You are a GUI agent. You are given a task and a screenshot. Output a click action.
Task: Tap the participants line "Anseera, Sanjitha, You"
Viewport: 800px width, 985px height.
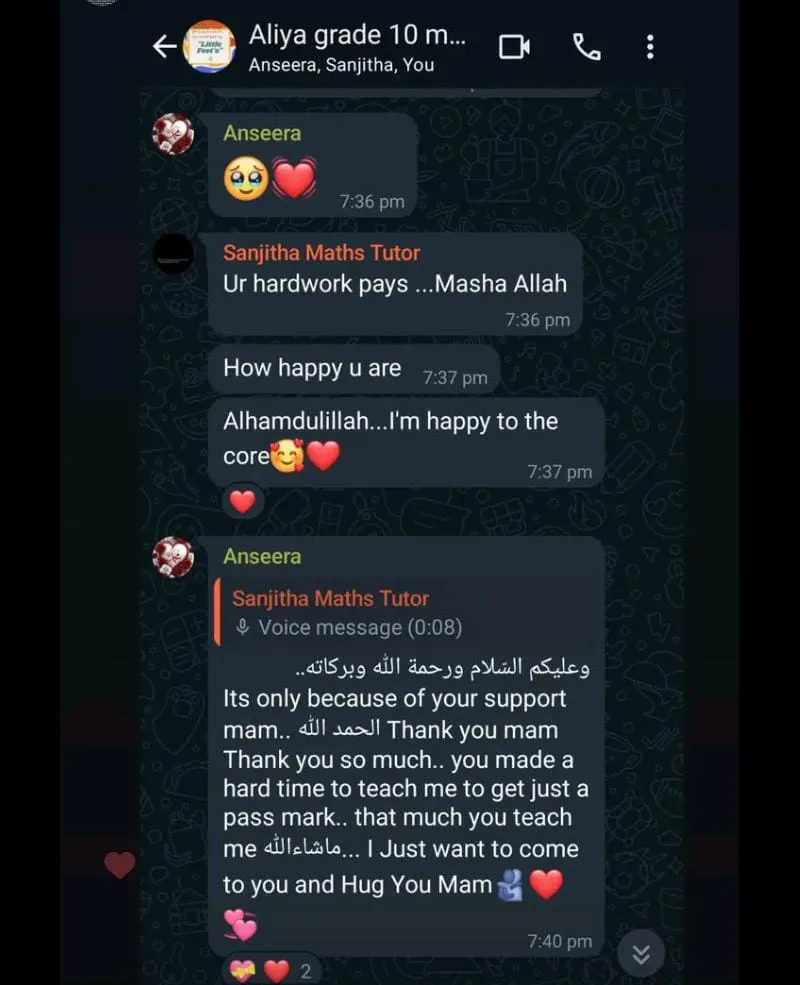coord(341,65)
